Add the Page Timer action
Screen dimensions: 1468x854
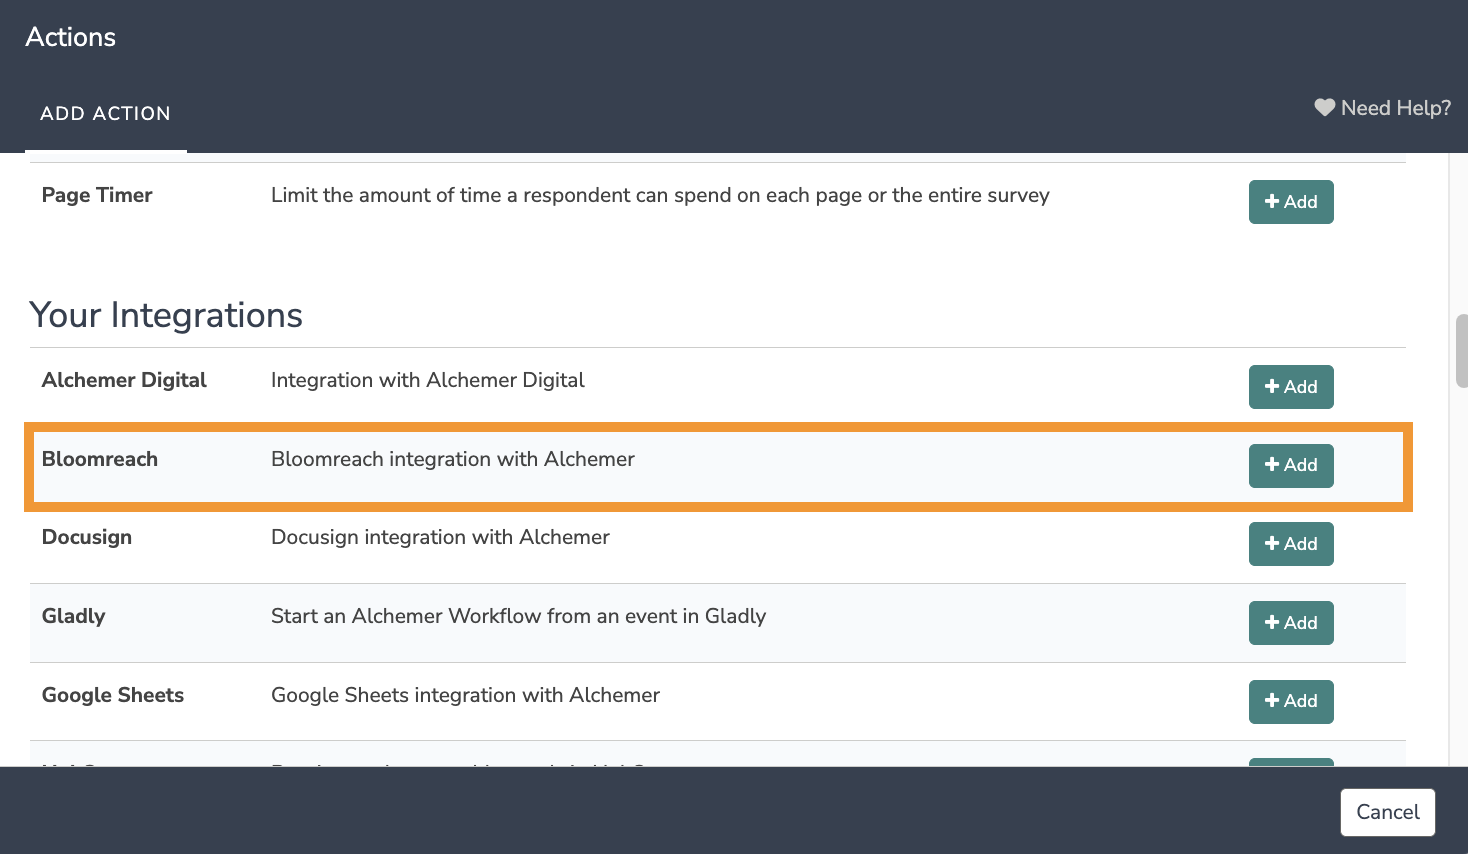(1290, 202)
